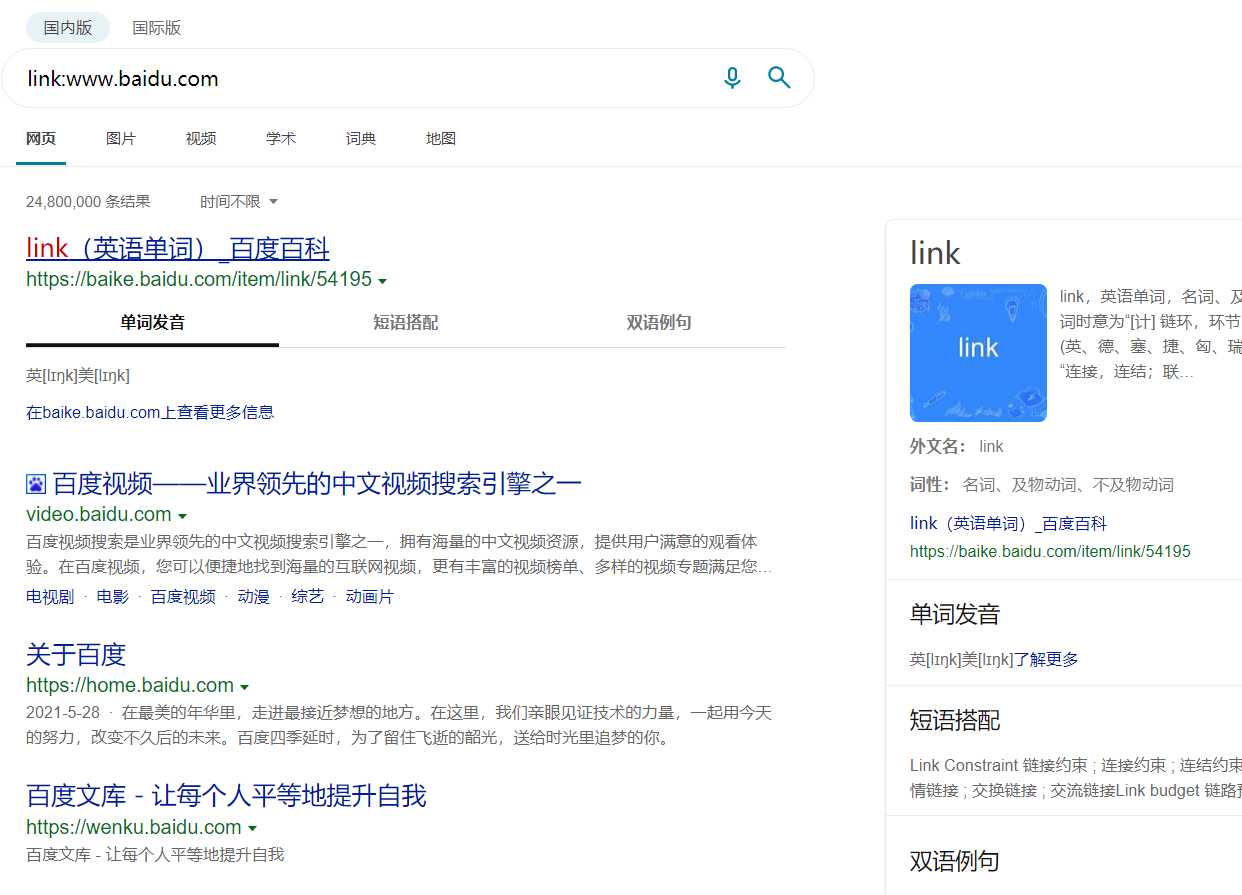This screenshot has height=895, width=1242.
Task: Switch to the 图片 search tab
Action: click(121, 139)
